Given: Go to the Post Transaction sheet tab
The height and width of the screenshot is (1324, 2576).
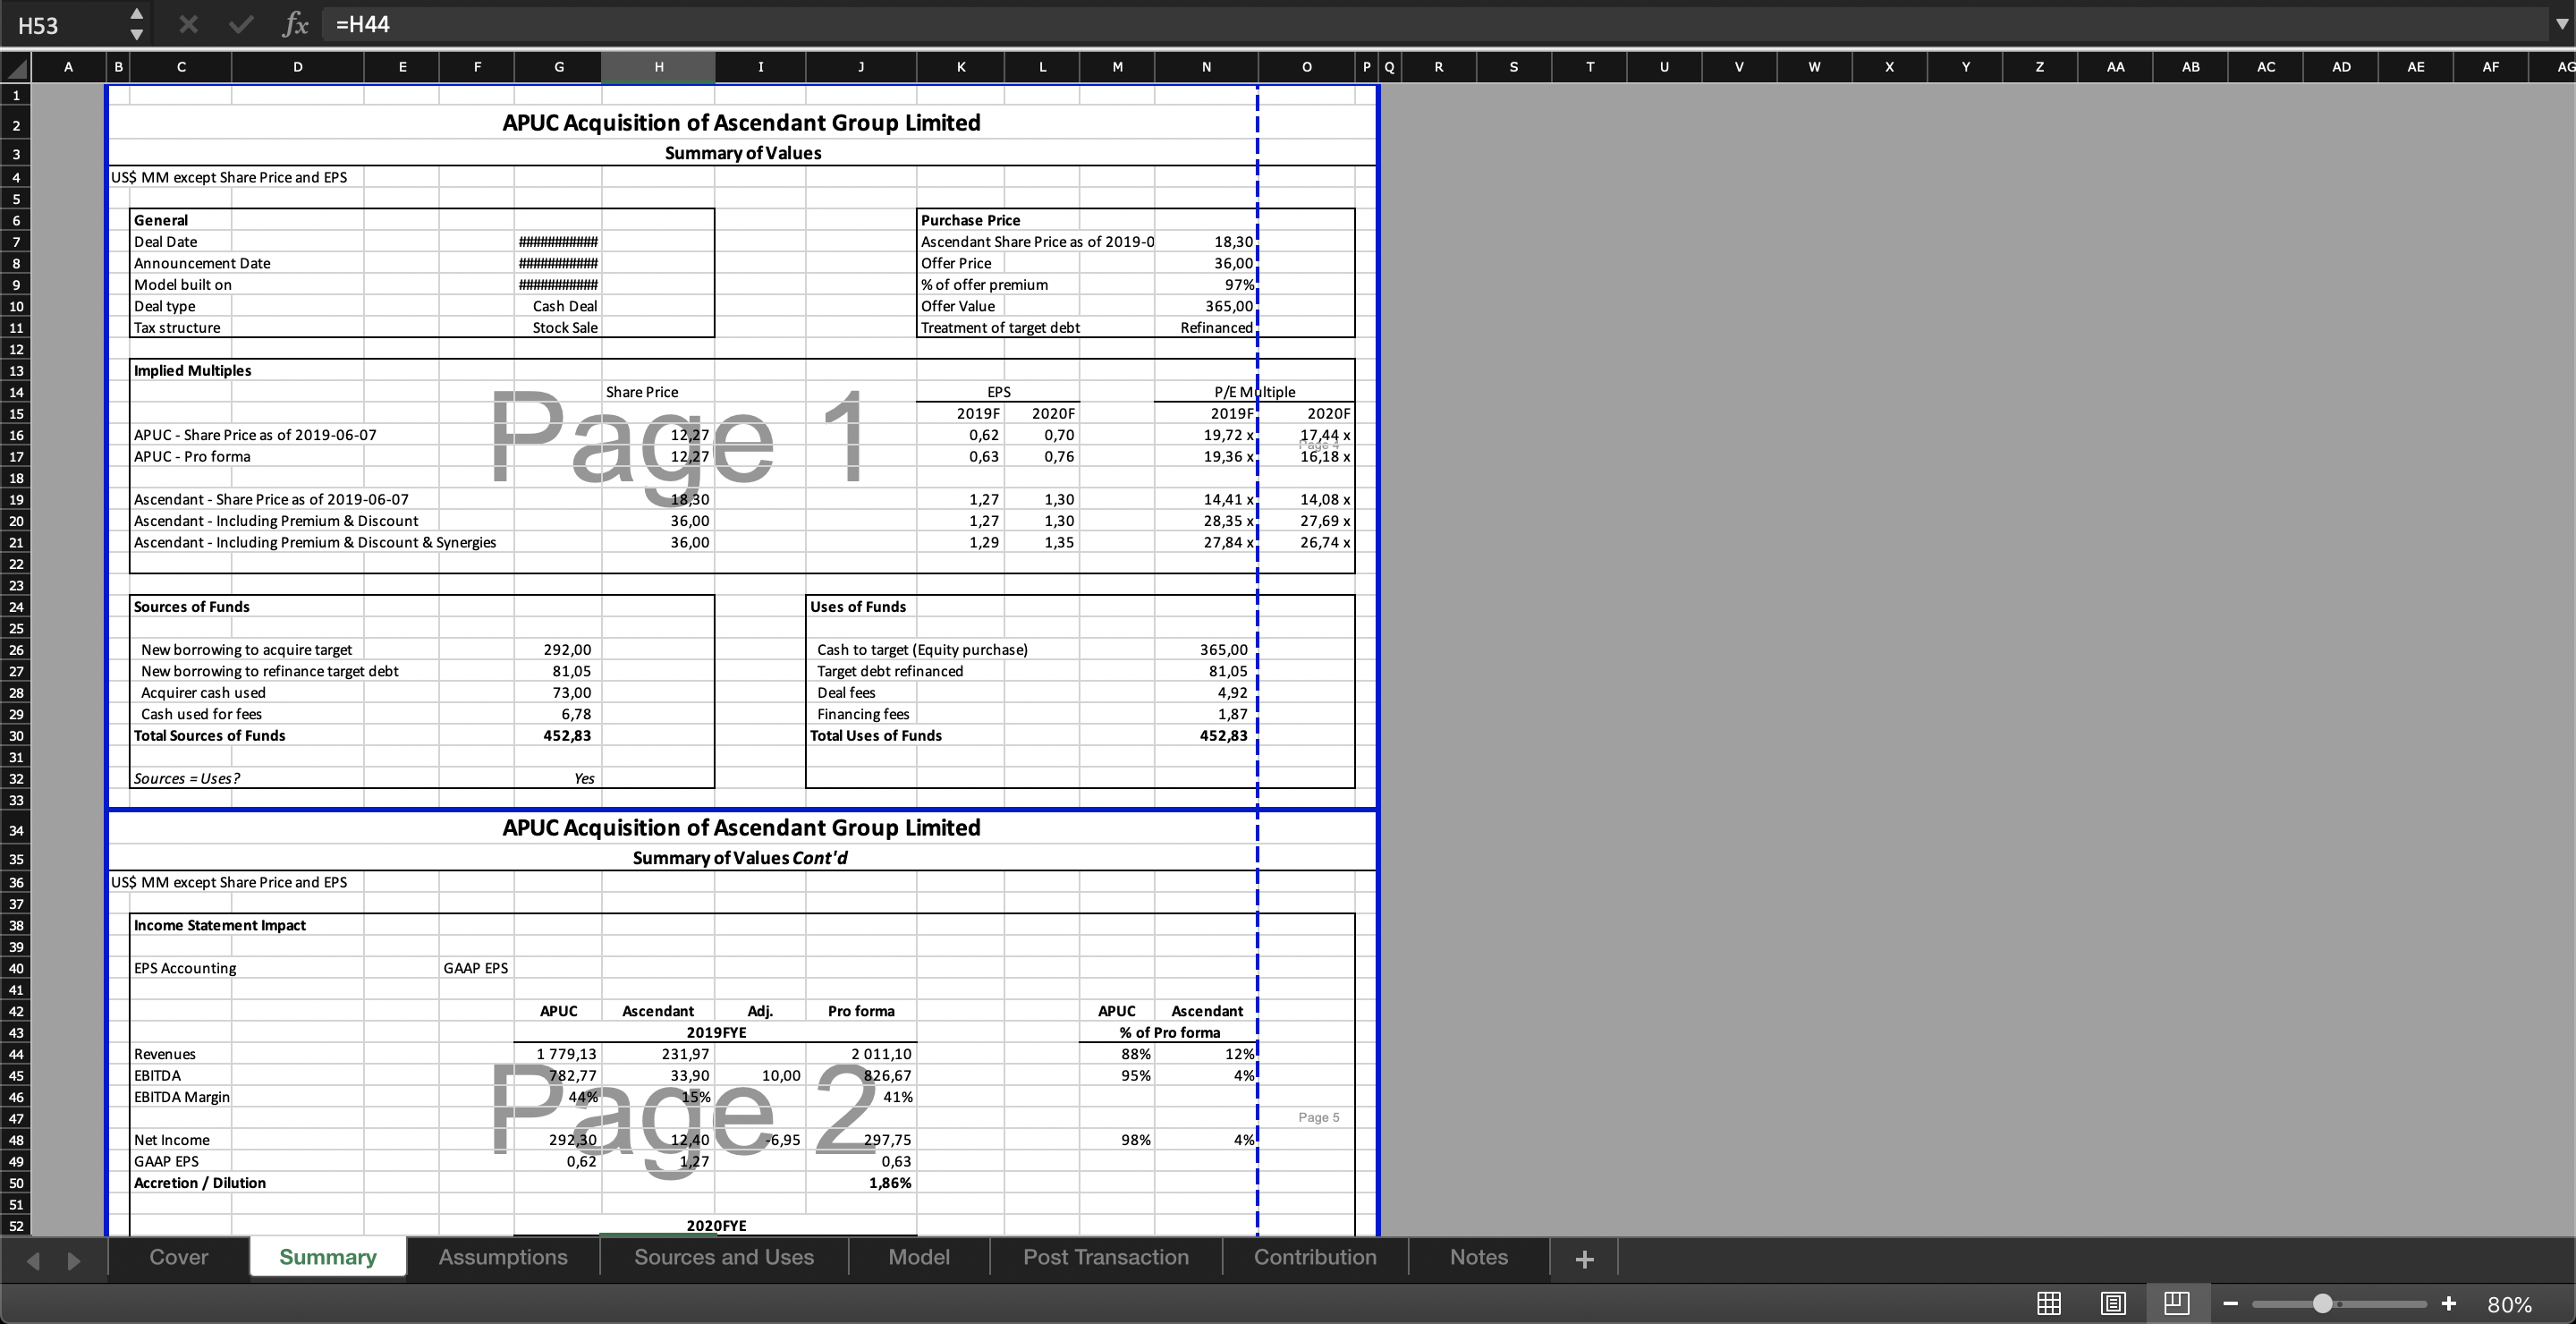Looking at the screenshot, I should click(x=1106, y=1257).
